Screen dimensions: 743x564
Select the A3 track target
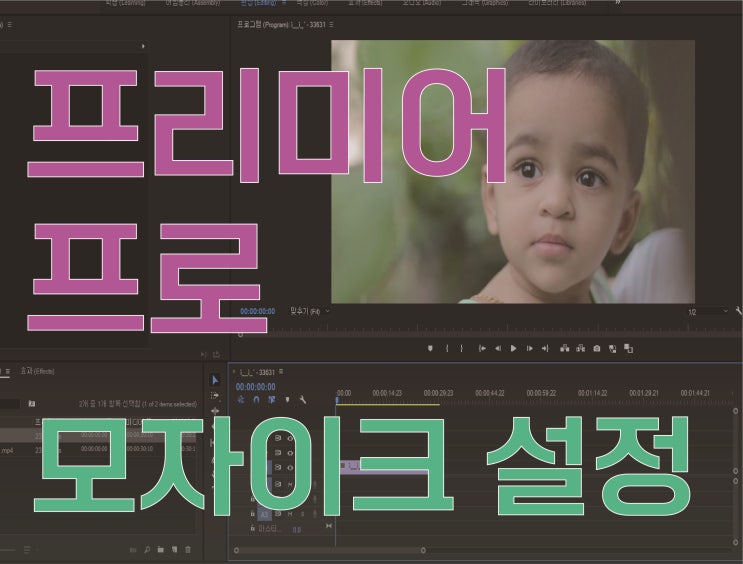[x=264, y=514]
